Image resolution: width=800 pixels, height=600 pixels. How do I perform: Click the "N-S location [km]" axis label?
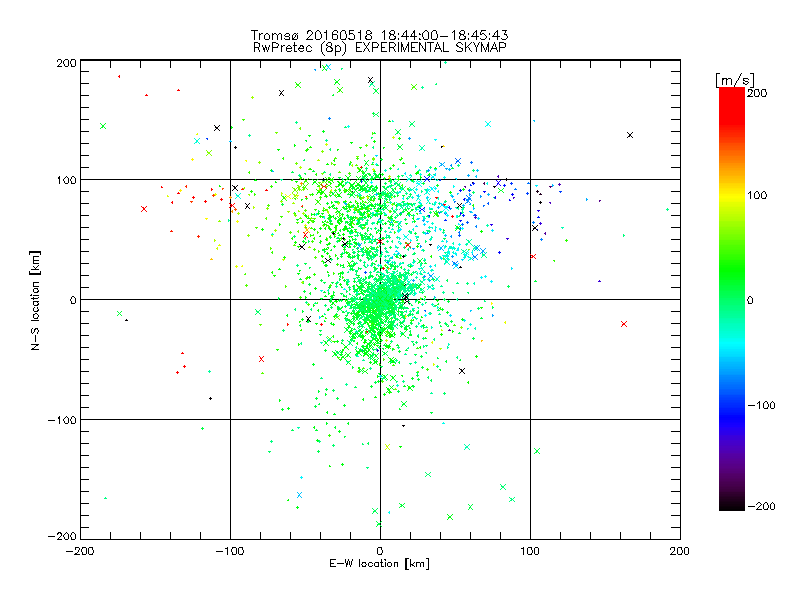[35, 300]
